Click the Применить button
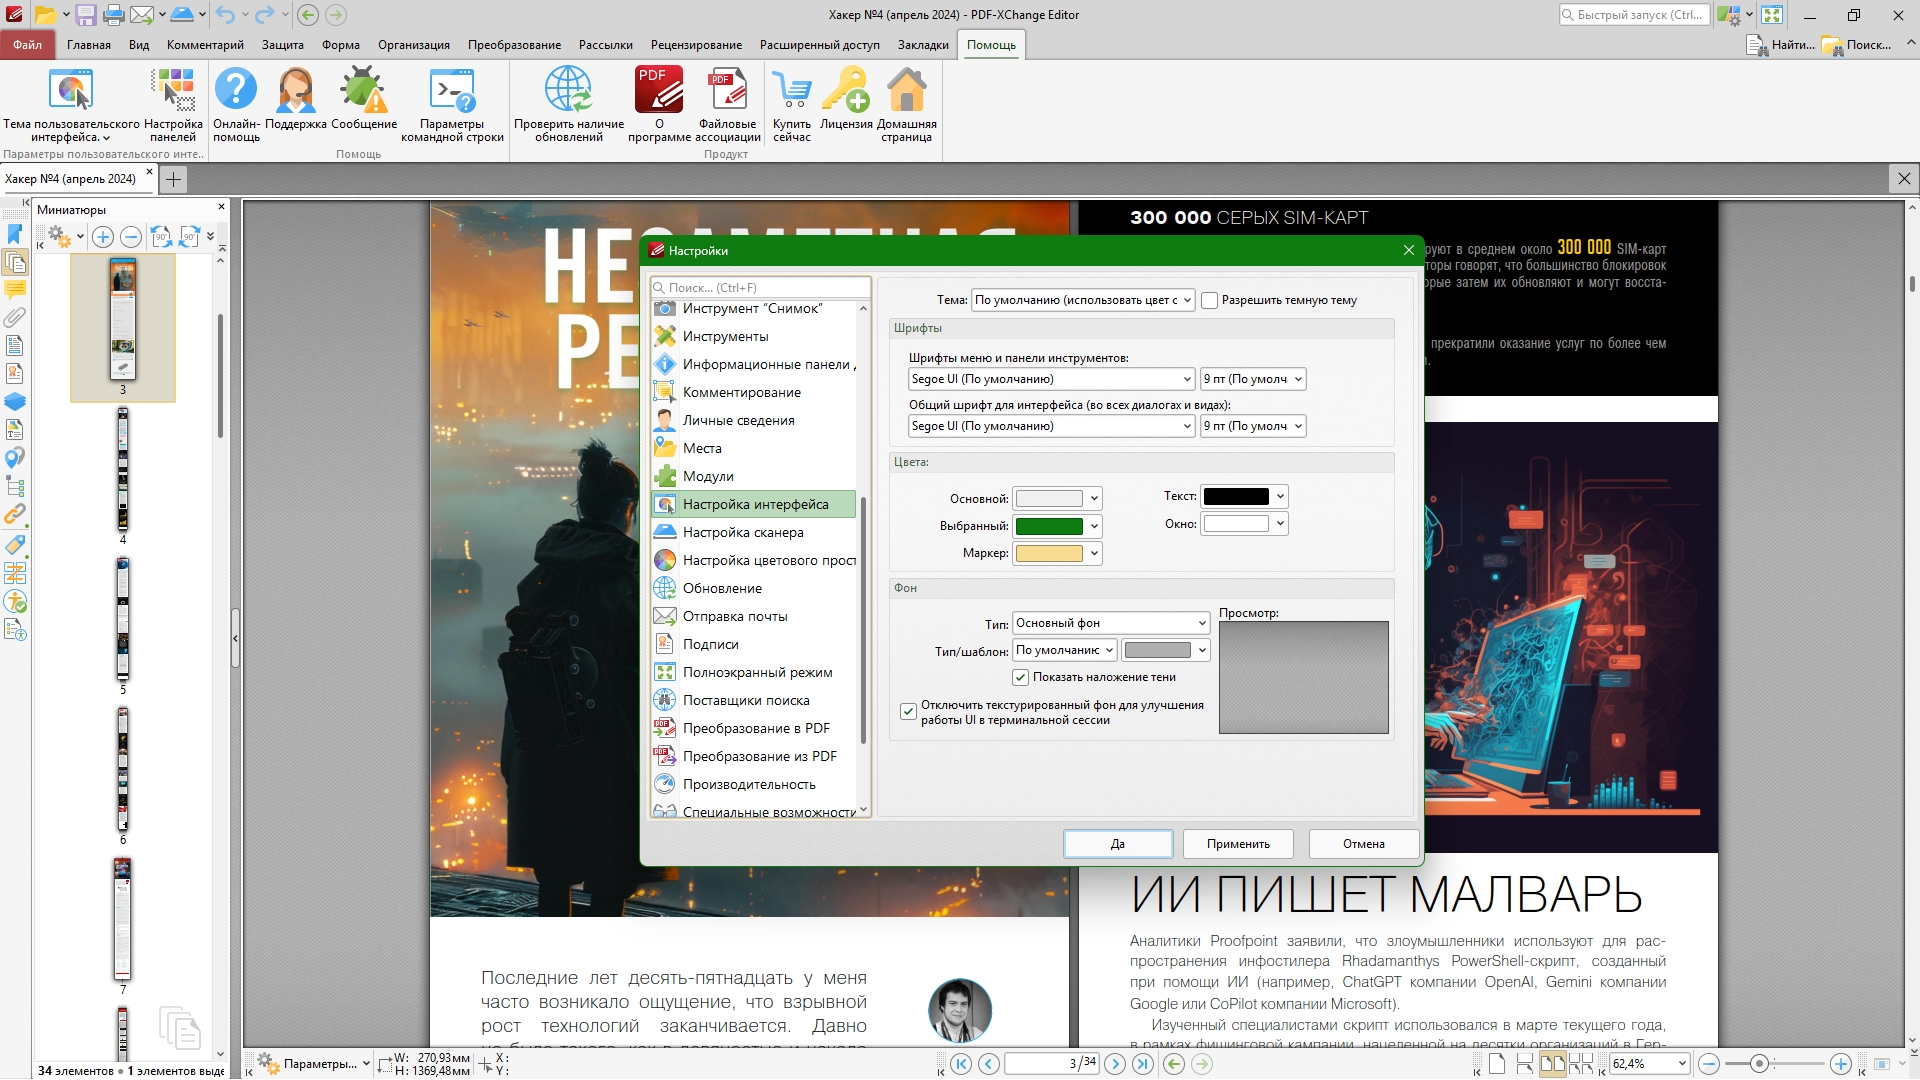Image resolution: width=1920 pixels, height=1080 pixels. 1237,844
